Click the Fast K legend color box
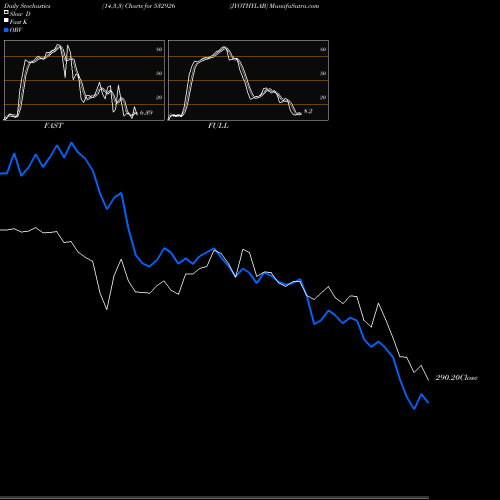Screen dimensions: 500x500 pos(6,20)
